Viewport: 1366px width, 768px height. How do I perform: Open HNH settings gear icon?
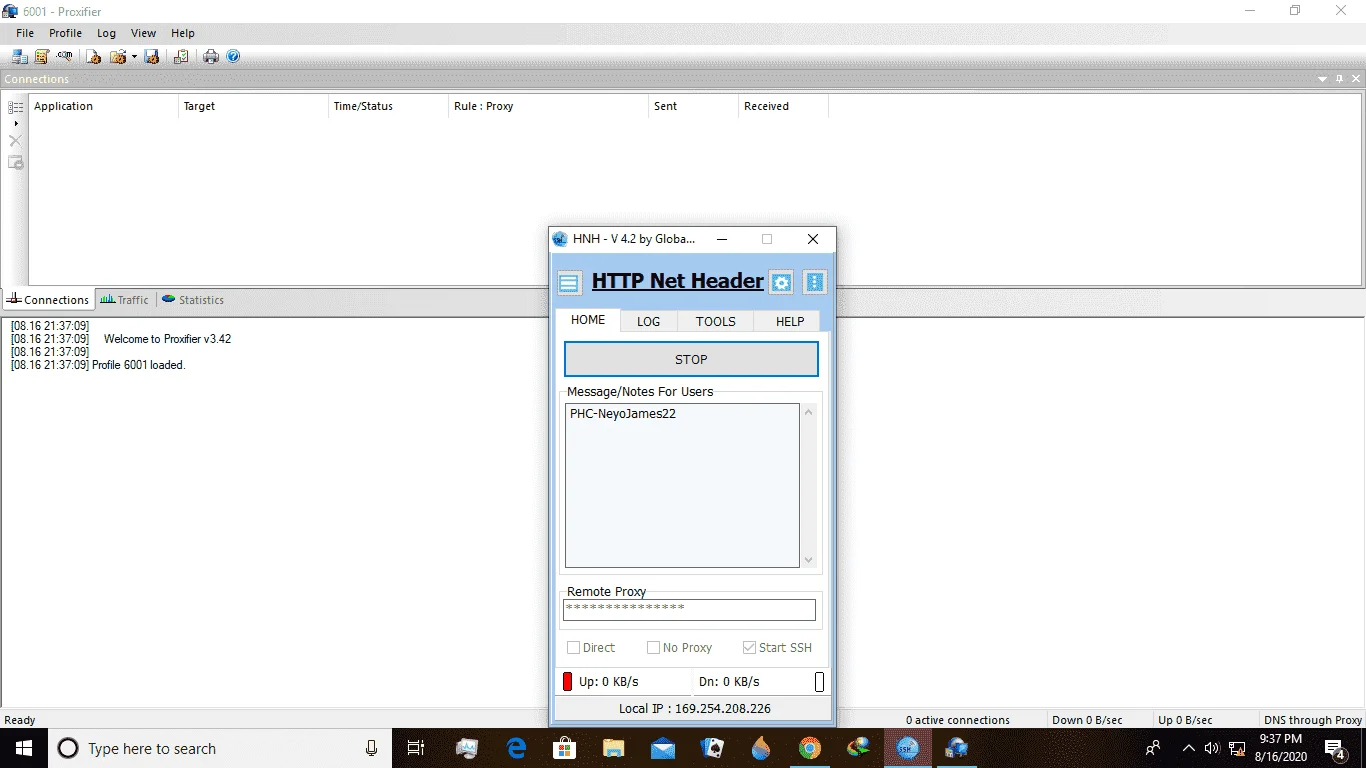(x=782, y=283)
